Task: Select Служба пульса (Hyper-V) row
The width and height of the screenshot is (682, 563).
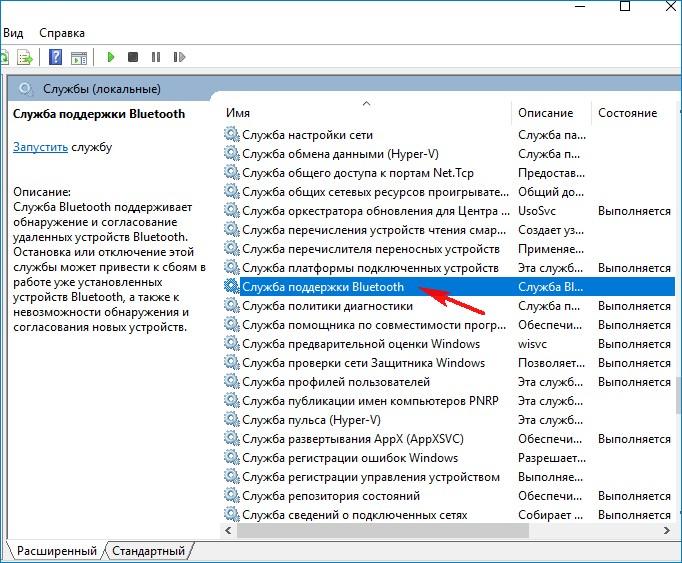Action: coord(449,420)
